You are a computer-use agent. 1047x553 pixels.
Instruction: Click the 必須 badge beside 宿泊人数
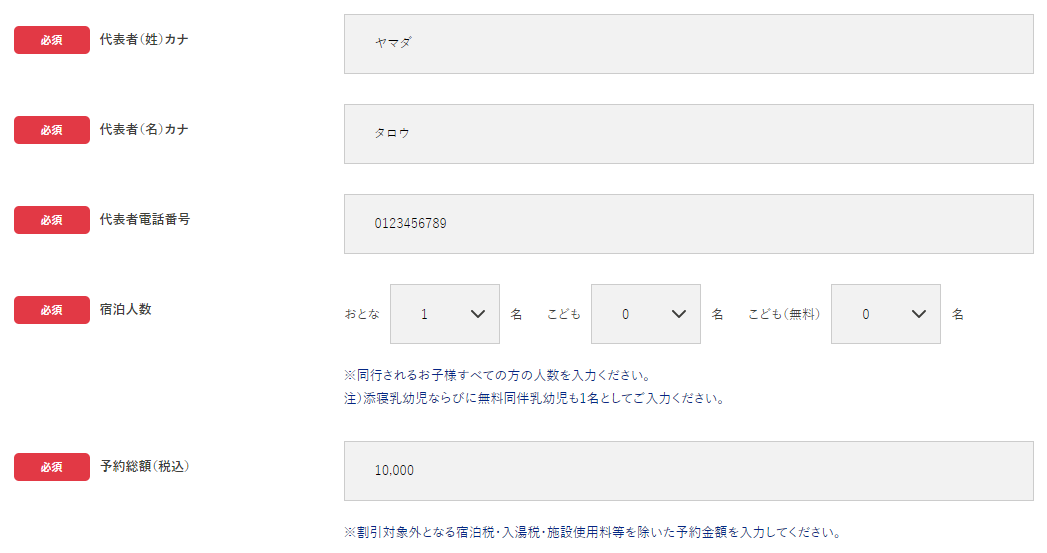[x=52, y=310]
